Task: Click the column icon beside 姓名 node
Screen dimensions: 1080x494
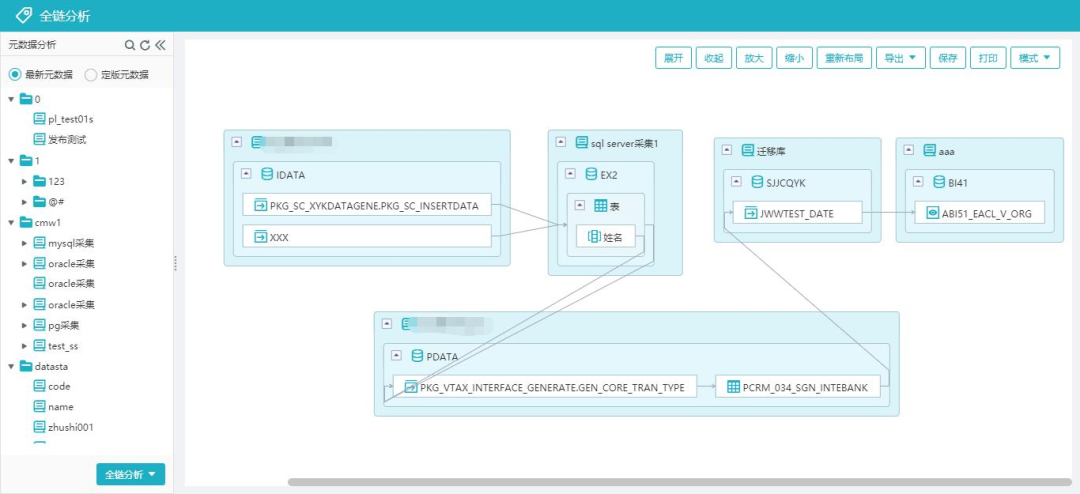Action: tap(594, 237)
